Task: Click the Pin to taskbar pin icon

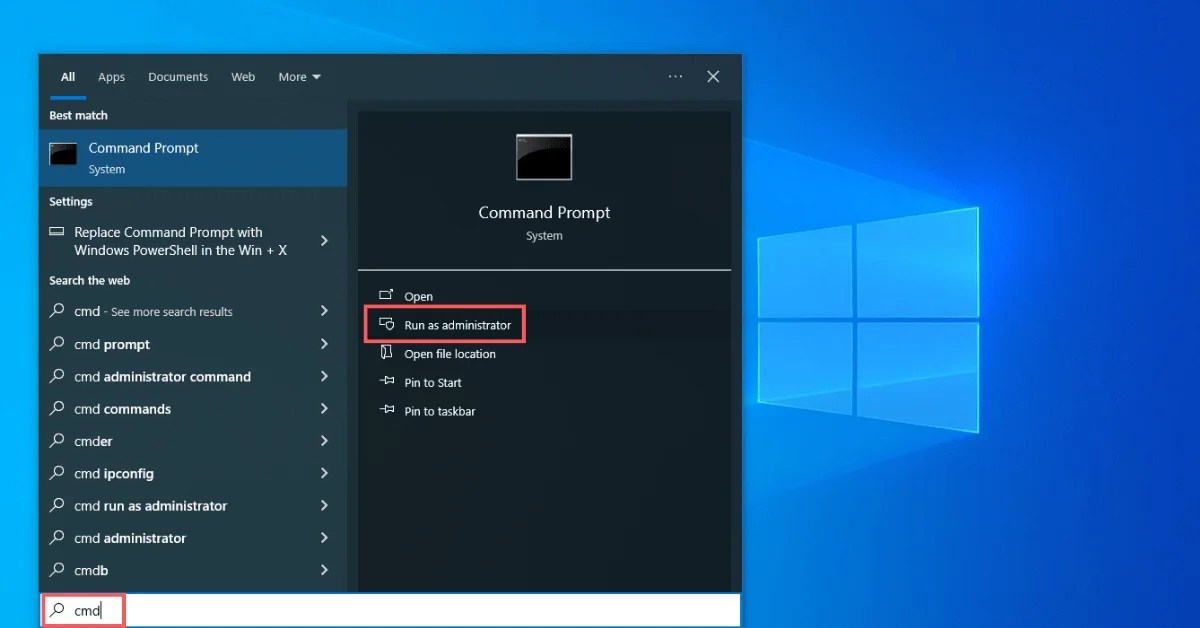Action: tap(386, 411)
